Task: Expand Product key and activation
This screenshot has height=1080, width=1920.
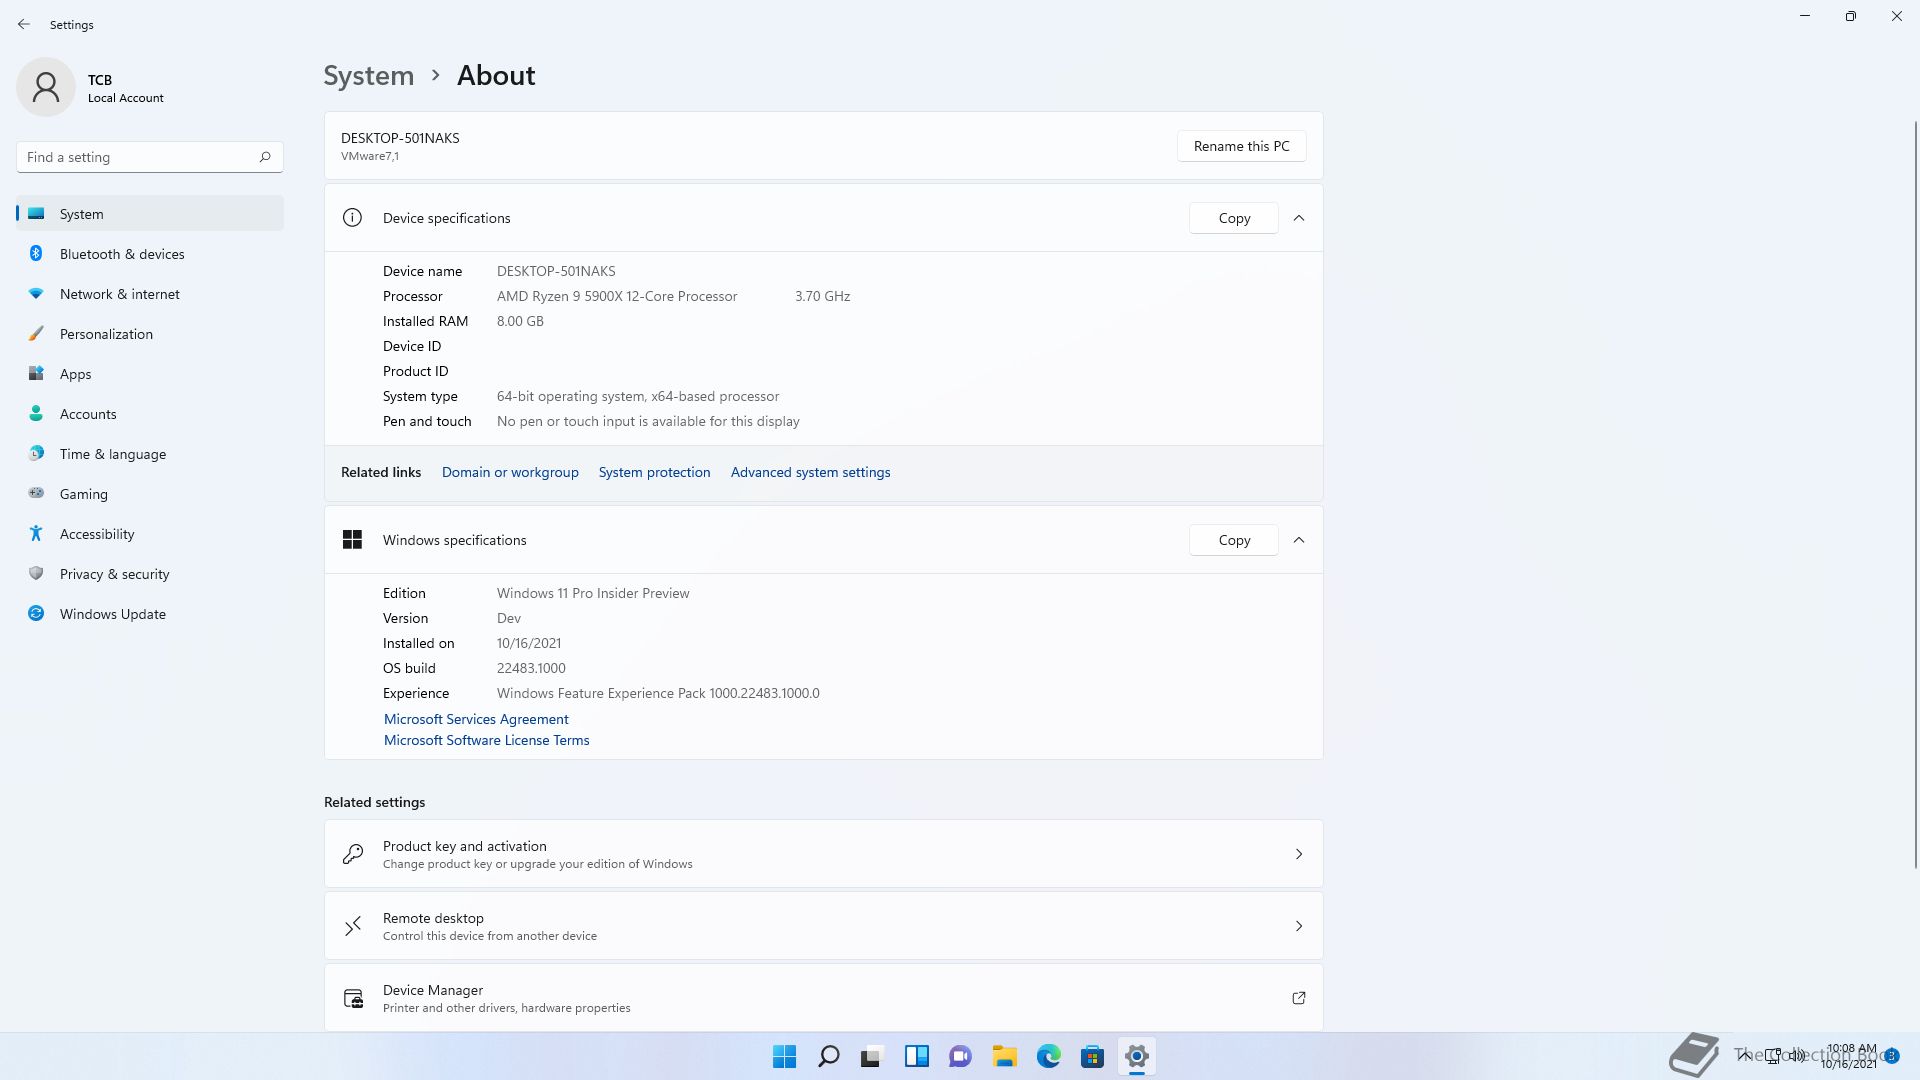Action: (1299, 854)
